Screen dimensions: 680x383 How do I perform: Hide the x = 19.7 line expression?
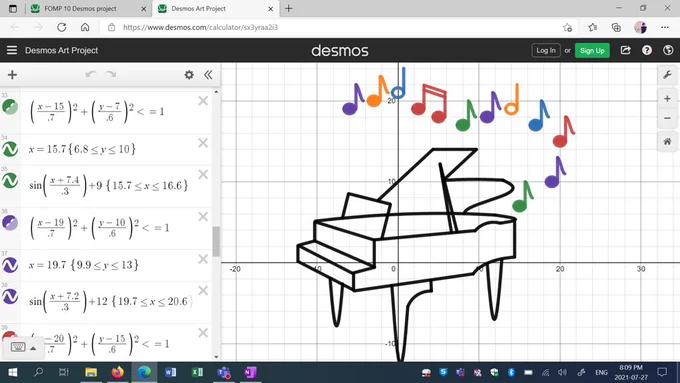pos(10,265)
